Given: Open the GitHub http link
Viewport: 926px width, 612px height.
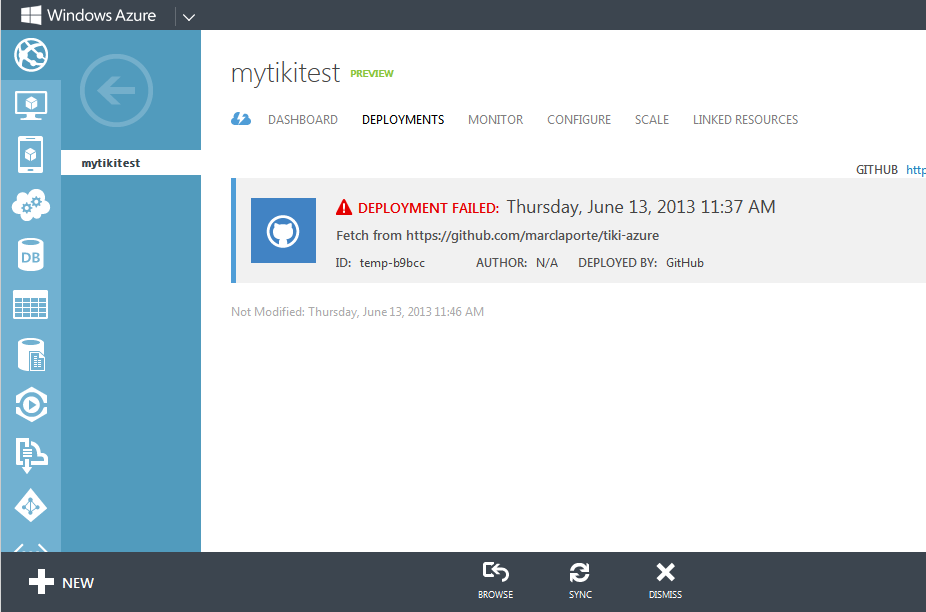Looking at the screenshot, I should click(916, 170).
